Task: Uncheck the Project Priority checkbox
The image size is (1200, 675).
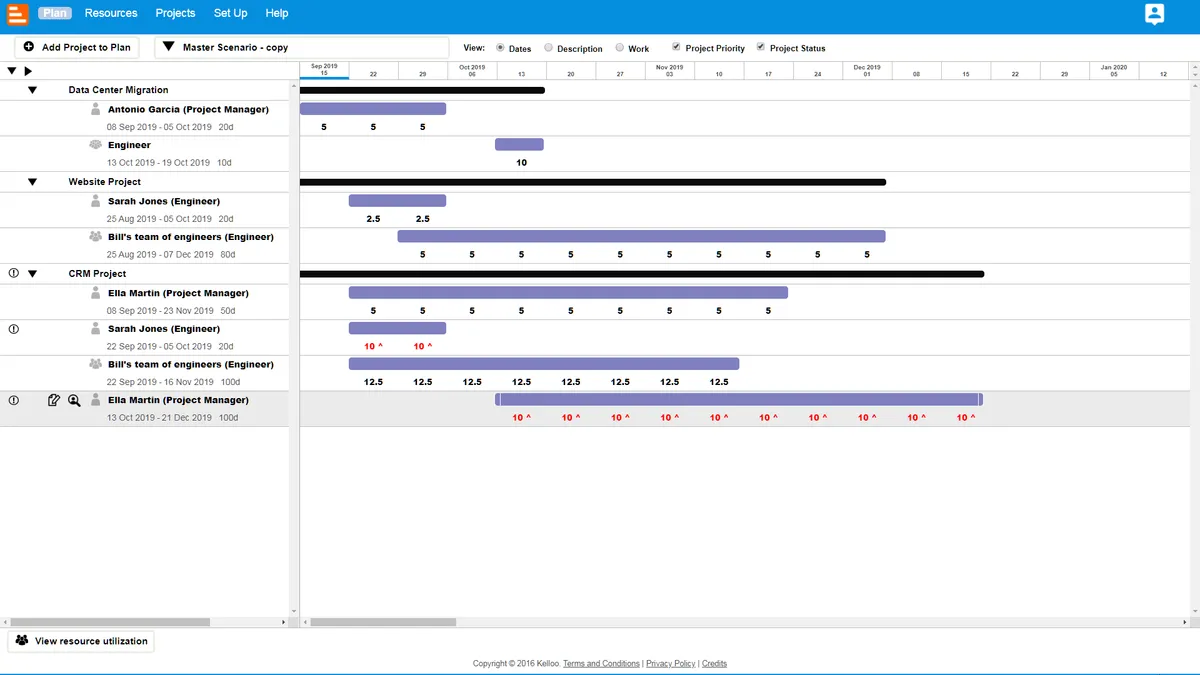Action: pos(677,47)
